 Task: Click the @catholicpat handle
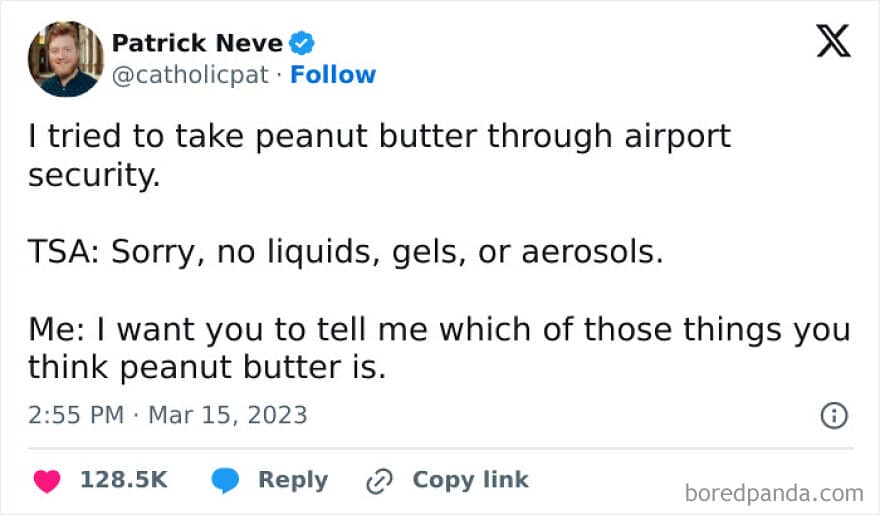coord(190,75)
